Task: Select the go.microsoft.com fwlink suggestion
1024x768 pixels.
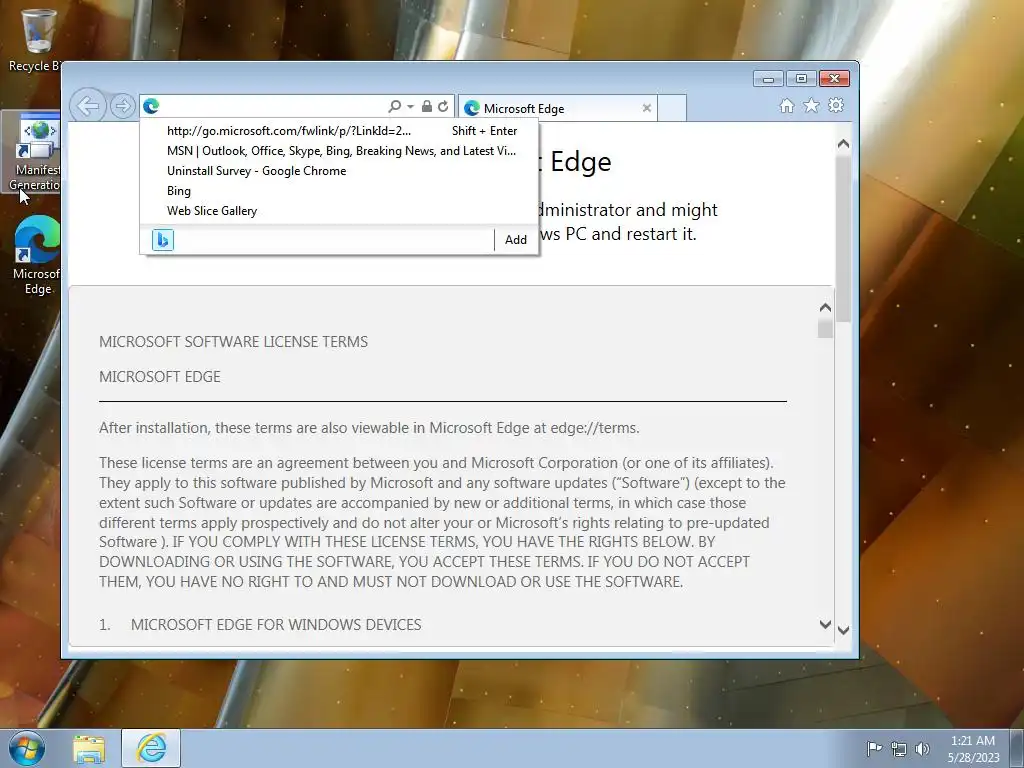Action: pyautogui.click(x=340, y=131)
